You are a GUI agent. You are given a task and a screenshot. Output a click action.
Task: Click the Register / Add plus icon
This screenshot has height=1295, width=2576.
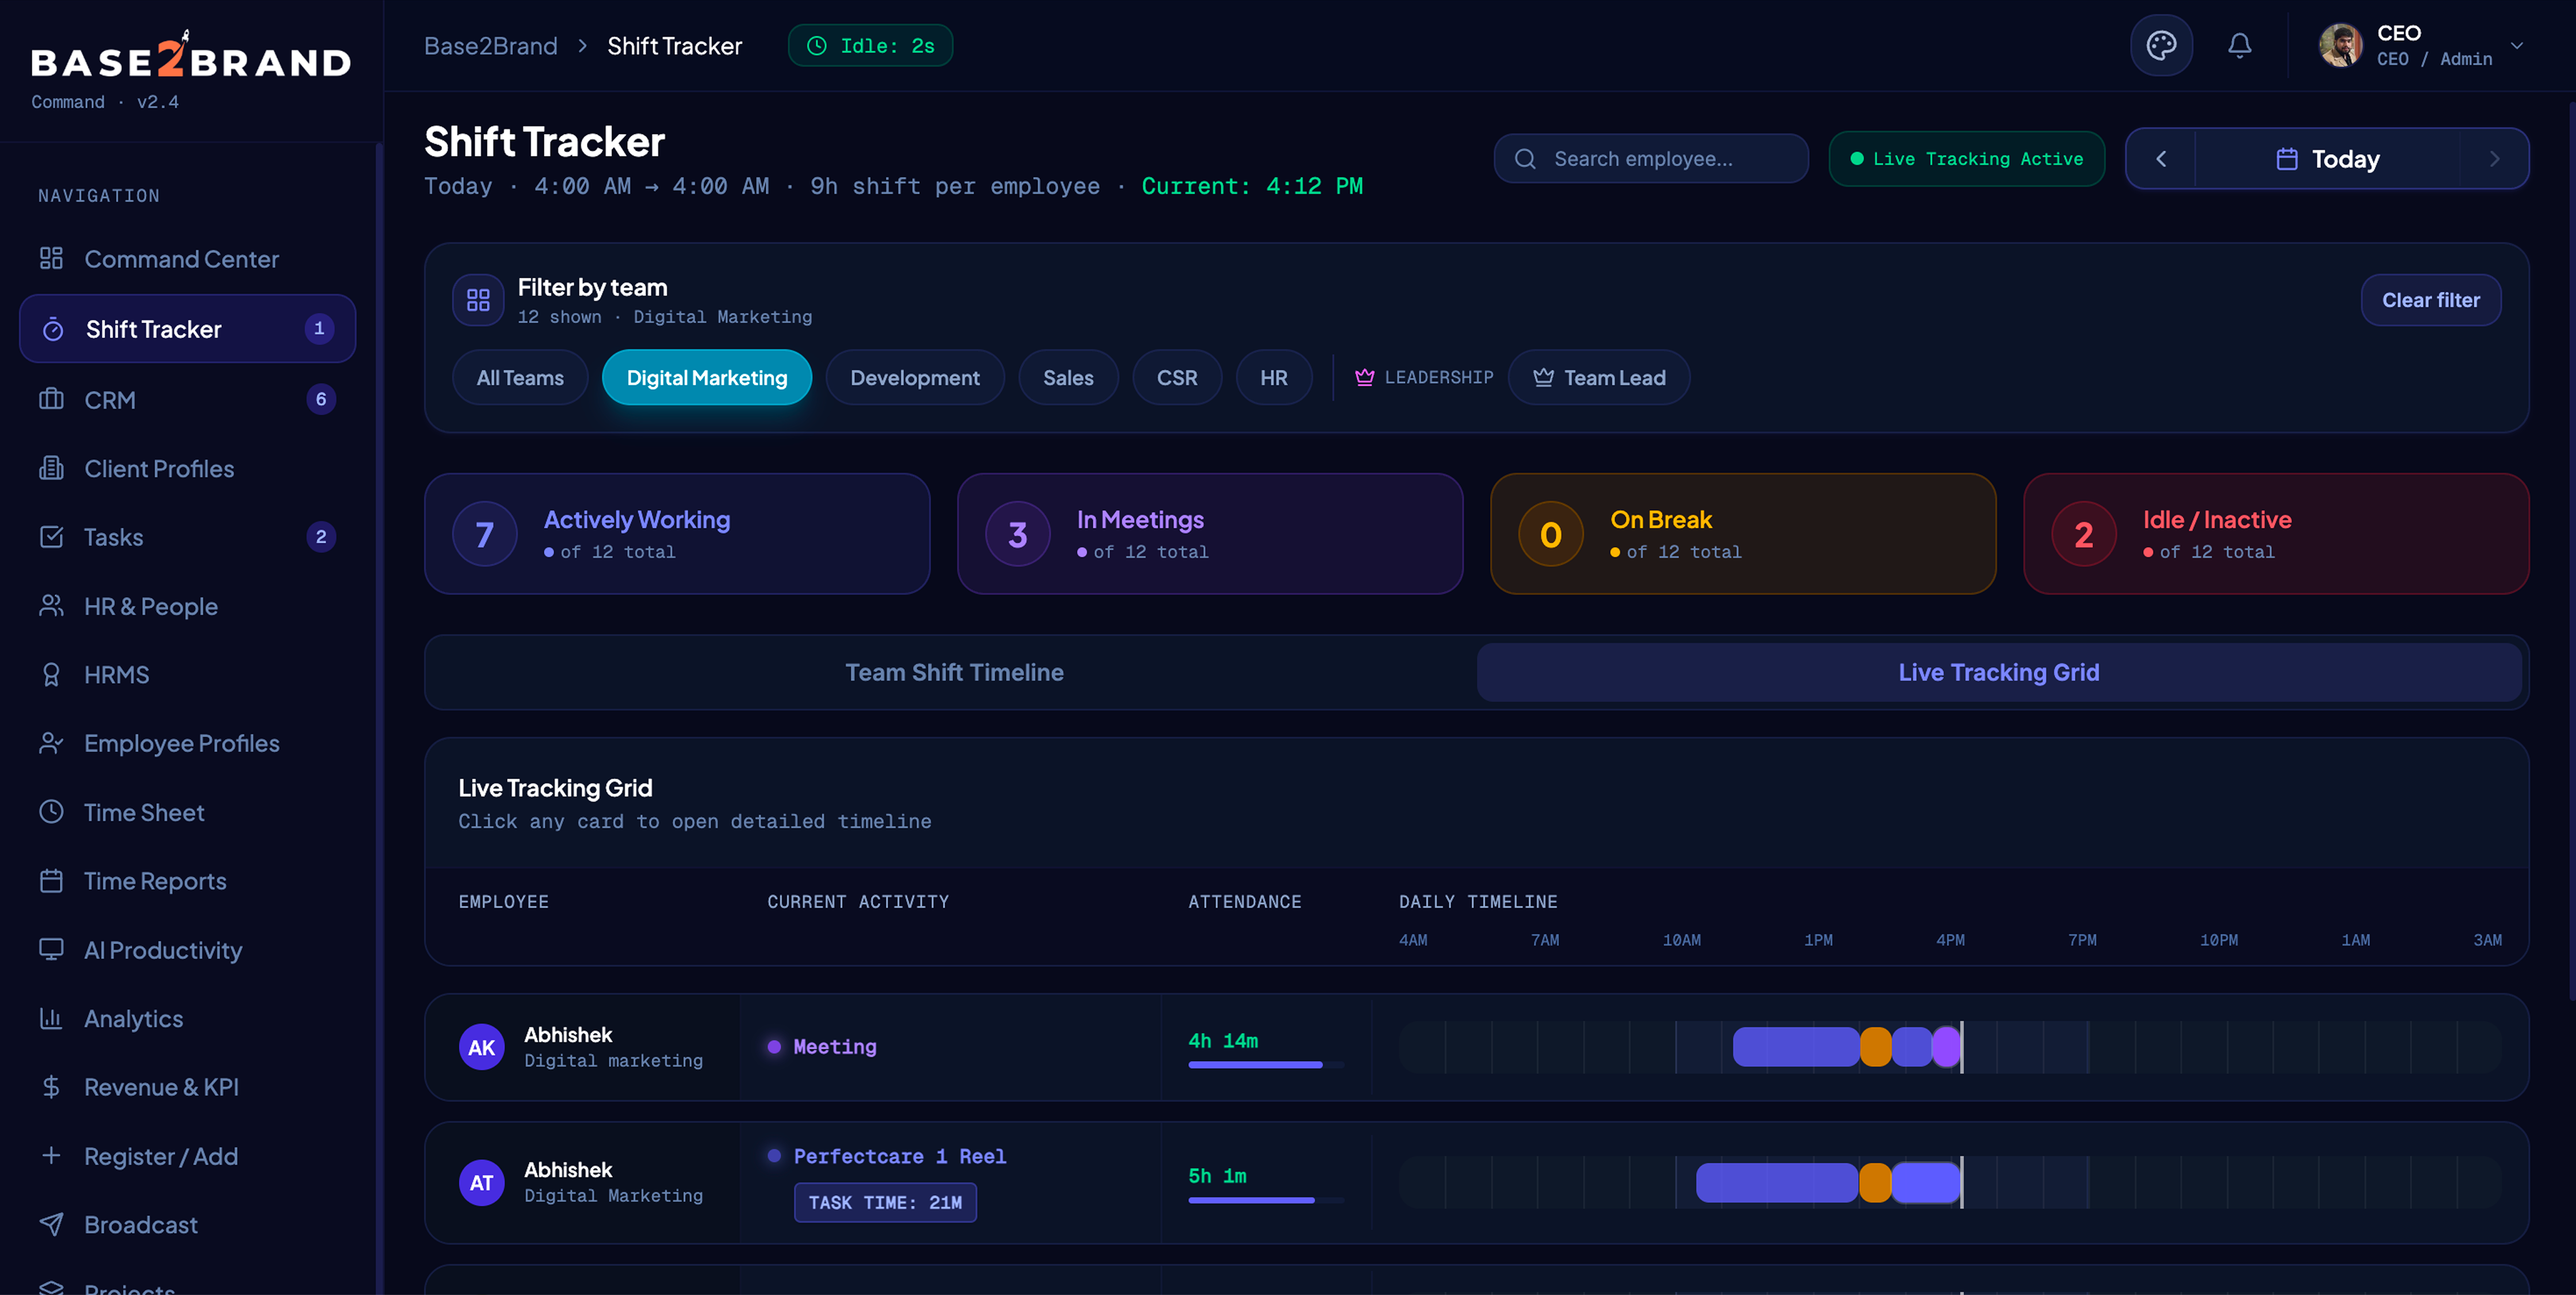click(51, 1156)
